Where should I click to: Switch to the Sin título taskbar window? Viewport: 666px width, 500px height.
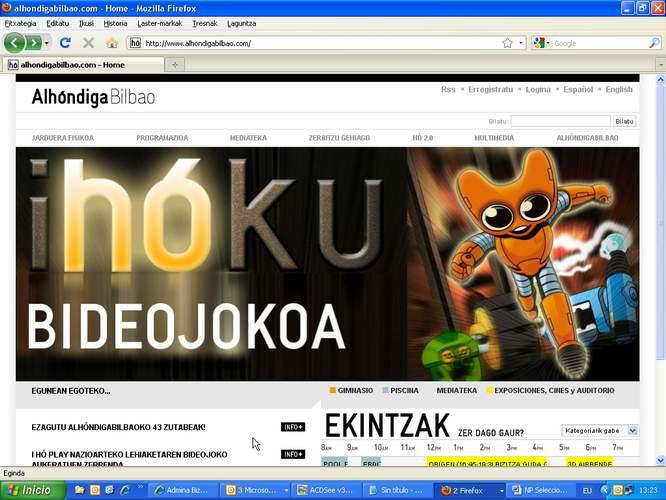pyautogui.click(x=398, y=490)
